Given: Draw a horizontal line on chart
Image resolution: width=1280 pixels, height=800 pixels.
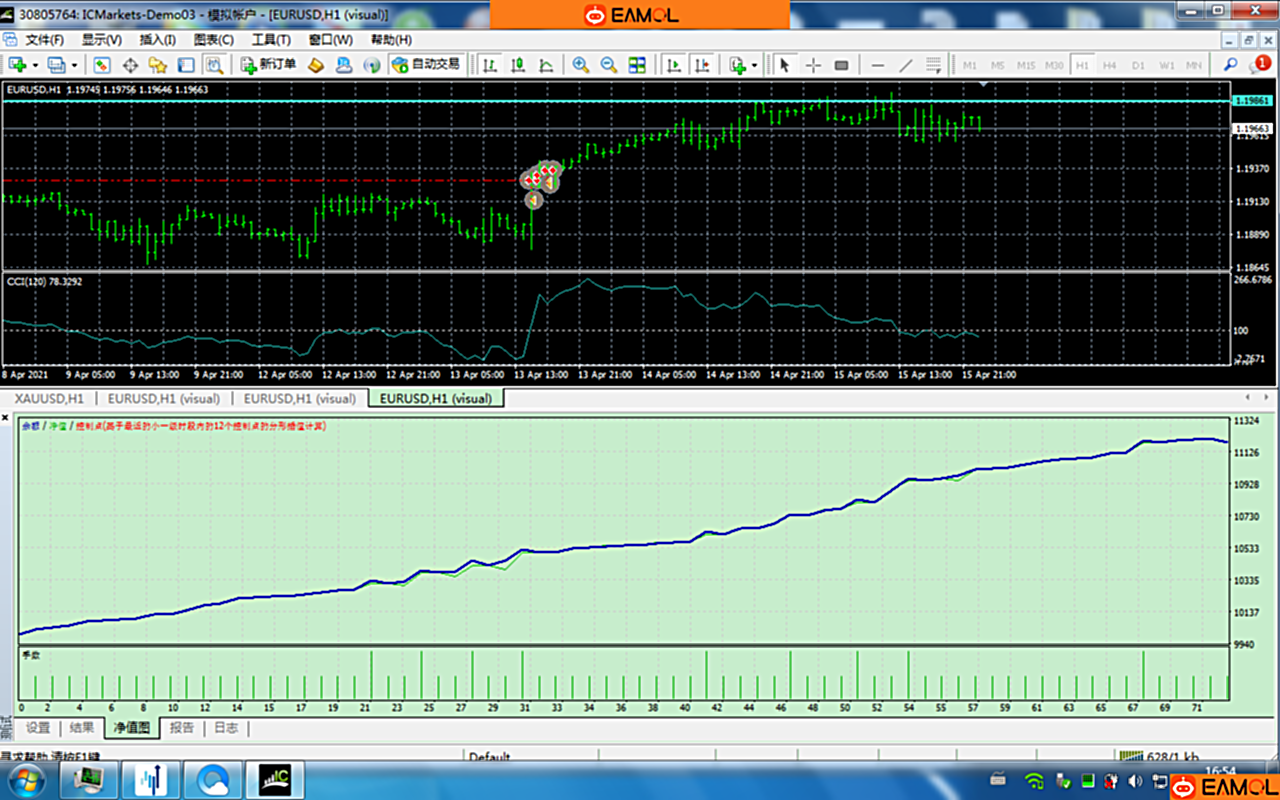Looking at the screenshot, I should tap(878, 65).
